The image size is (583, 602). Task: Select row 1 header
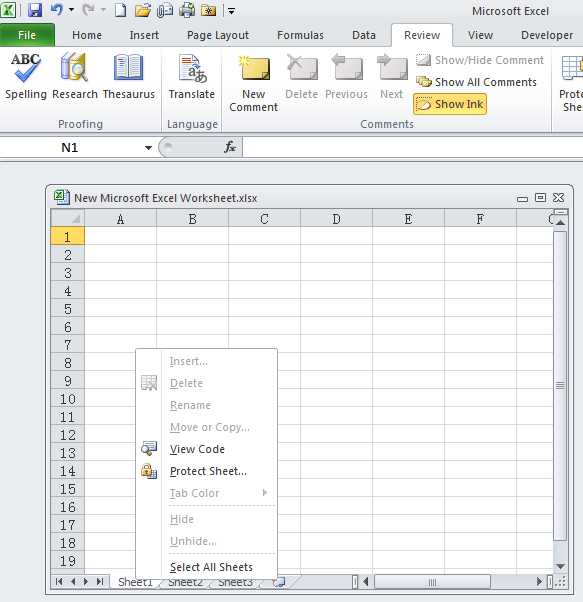[68, 236]
